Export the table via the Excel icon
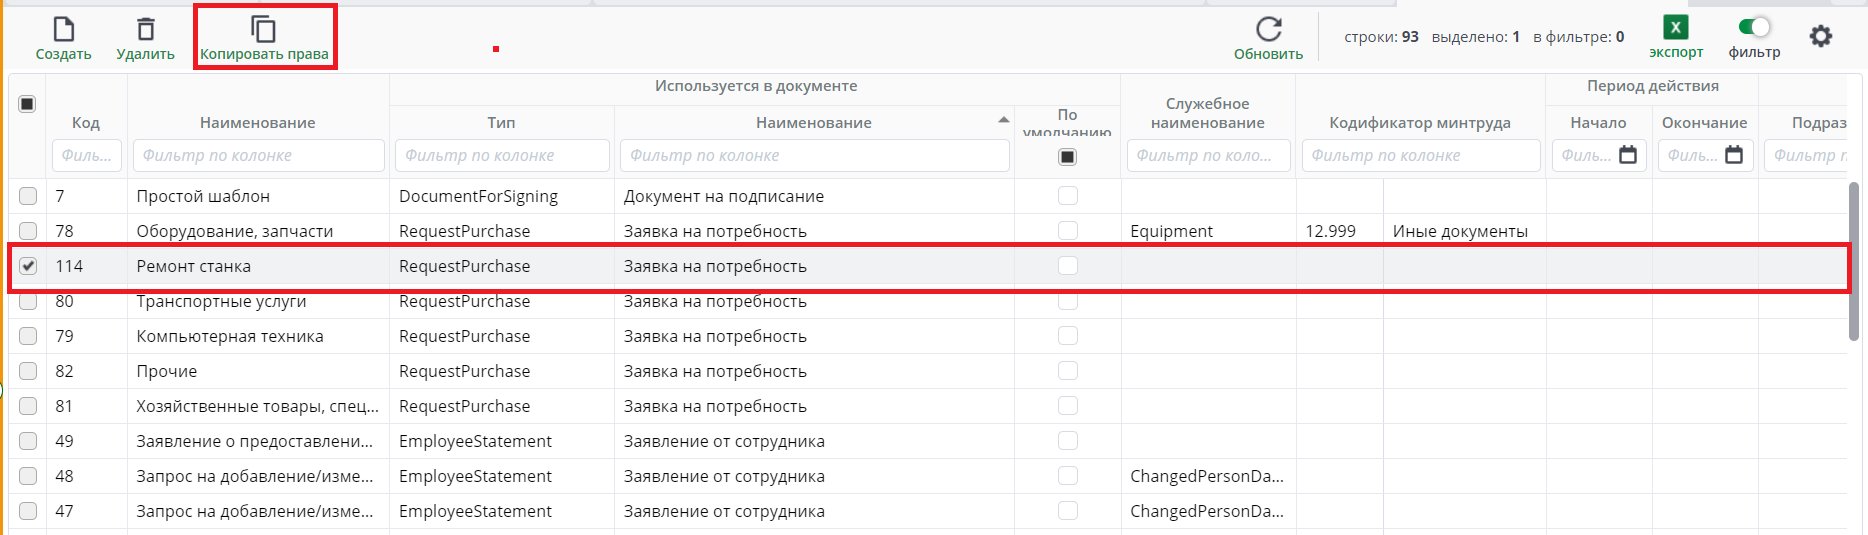The width and height of the screenshot is (1868, 535). point(1675,28)
